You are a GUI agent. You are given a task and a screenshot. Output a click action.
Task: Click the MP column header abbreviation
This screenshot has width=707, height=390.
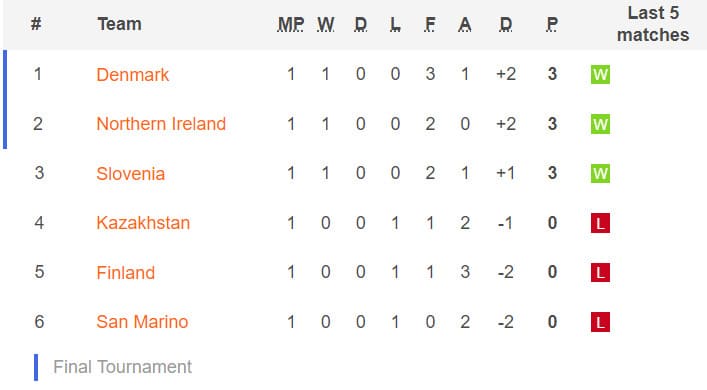coord(291,24)
